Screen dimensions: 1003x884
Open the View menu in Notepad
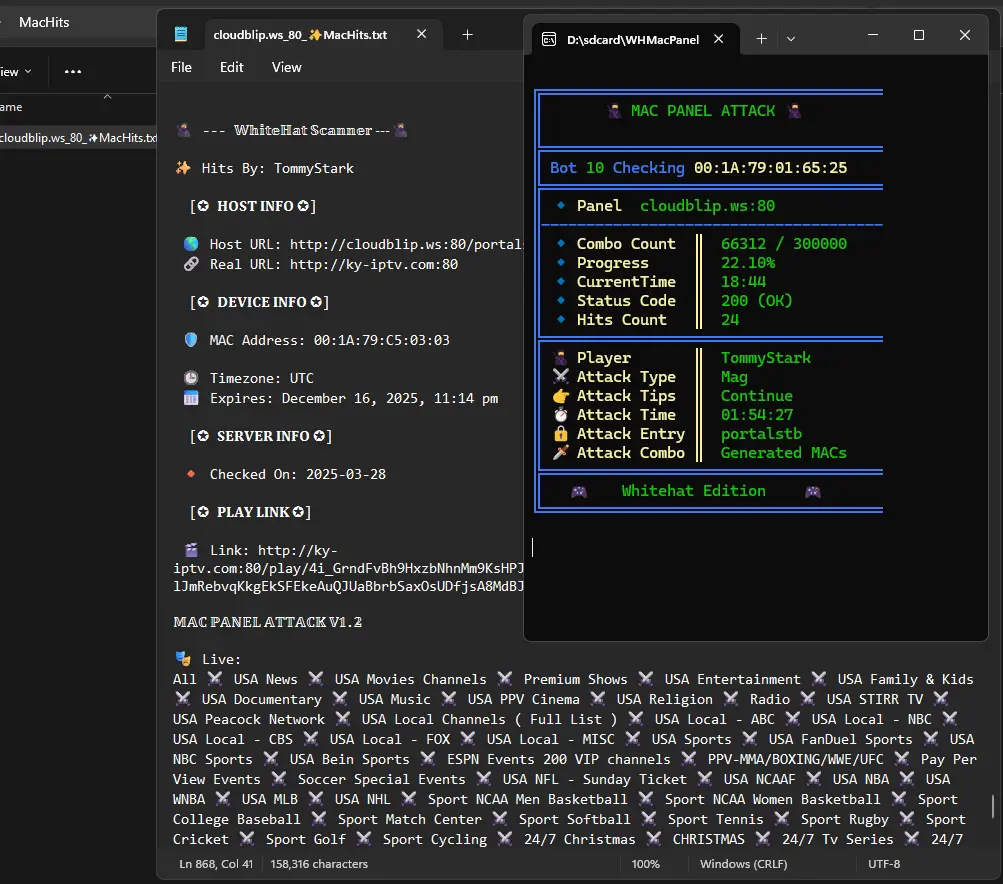pyautogui.click(x=287, y=67)
